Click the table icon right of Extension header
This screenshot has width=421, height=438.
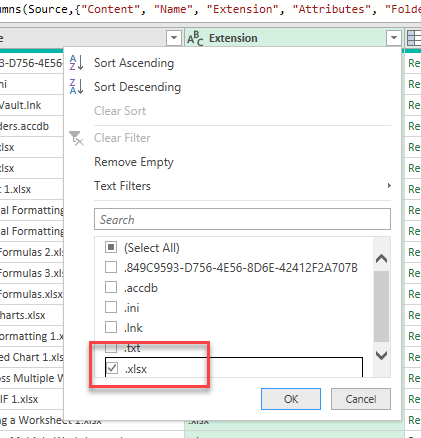(414, 38)
